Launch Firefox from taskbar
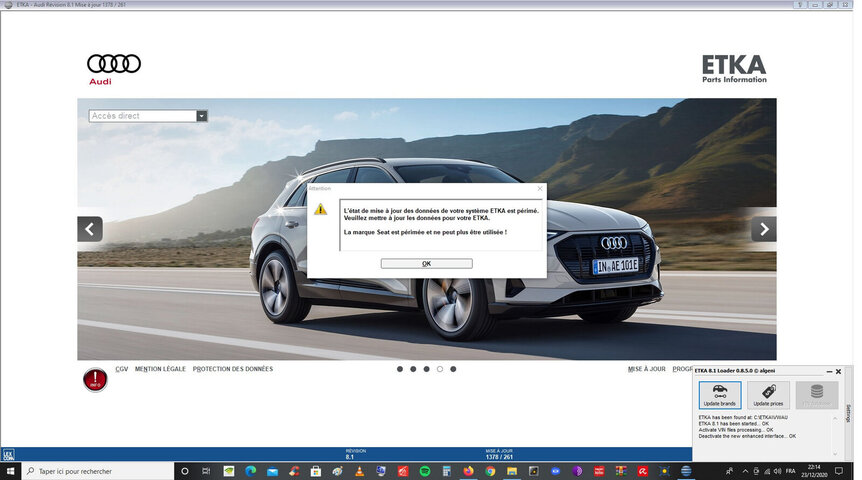This screenshot has height=480, width=862. pos(468,471)
